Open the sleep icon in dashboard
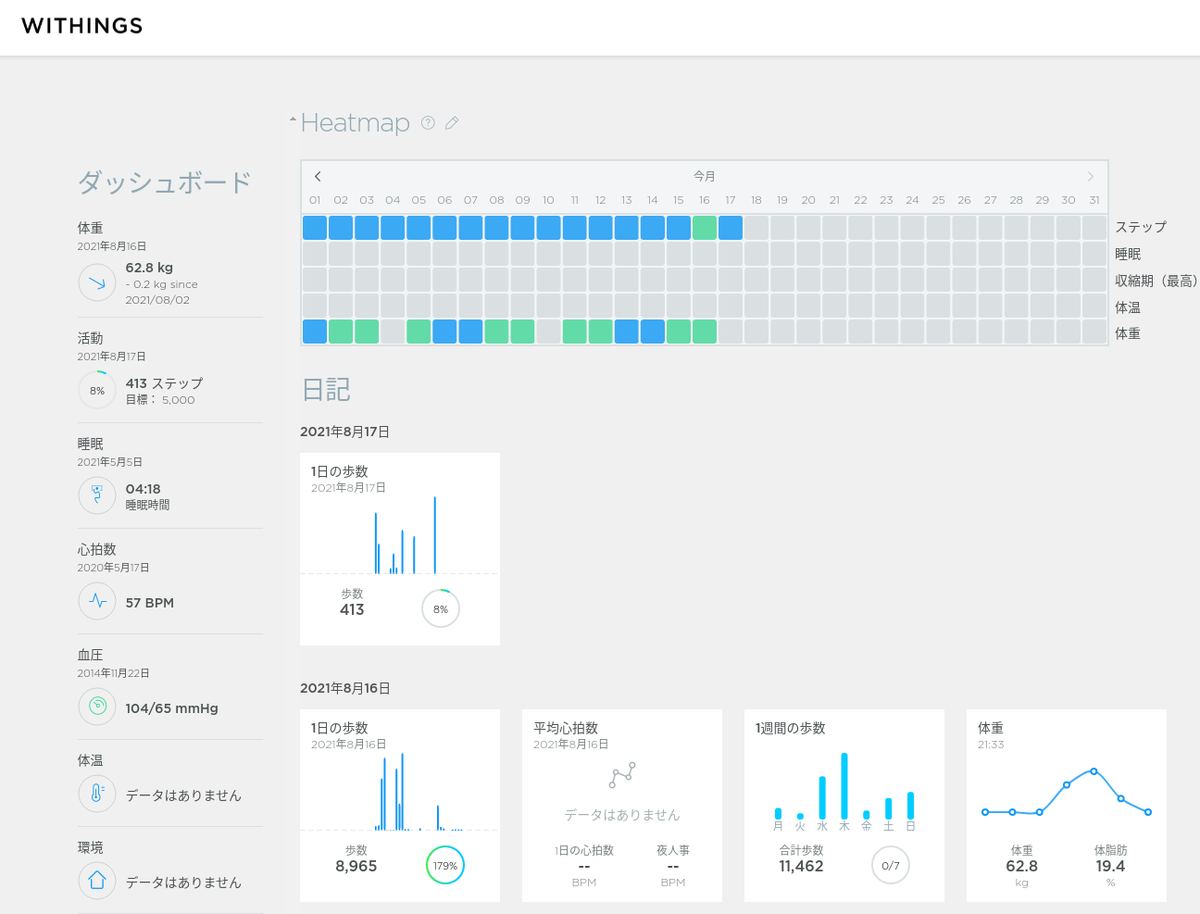This screenshot has width=1200, height=914. click(97, 496)
